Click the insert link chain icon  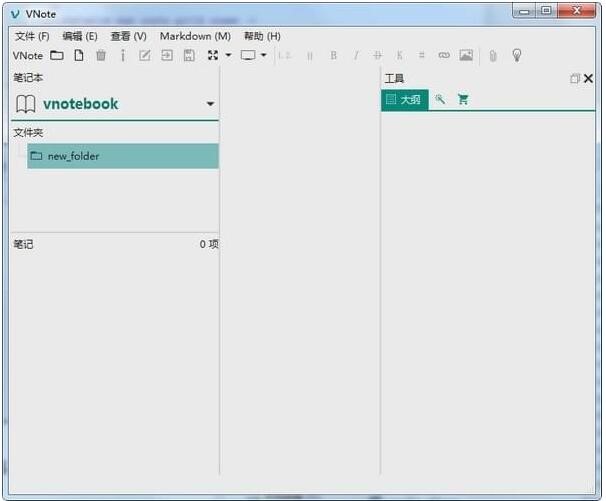click(444, 56)
